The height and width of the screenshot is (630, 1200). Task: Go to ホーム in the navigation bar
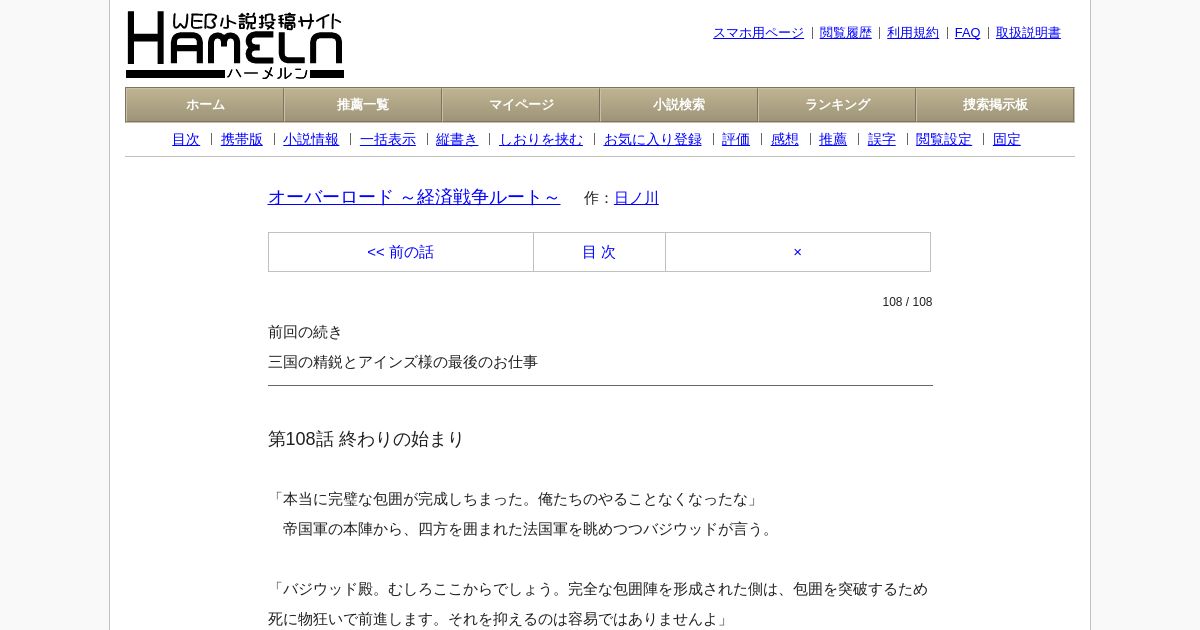205,105
